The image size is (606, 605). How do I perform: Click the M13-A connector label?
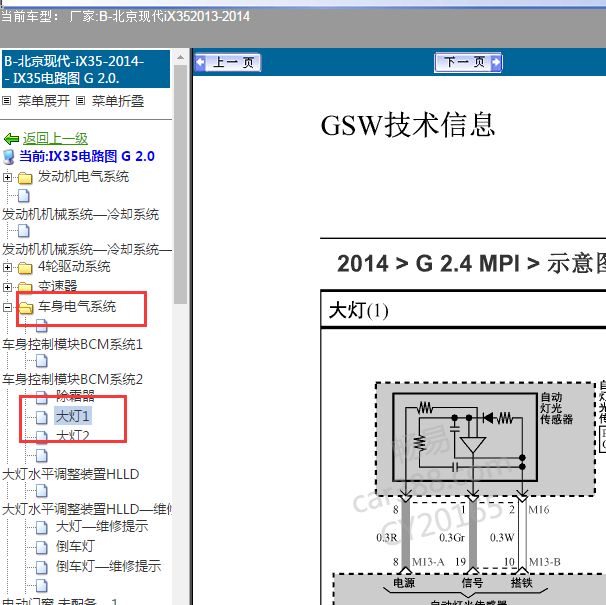[428, 562]
